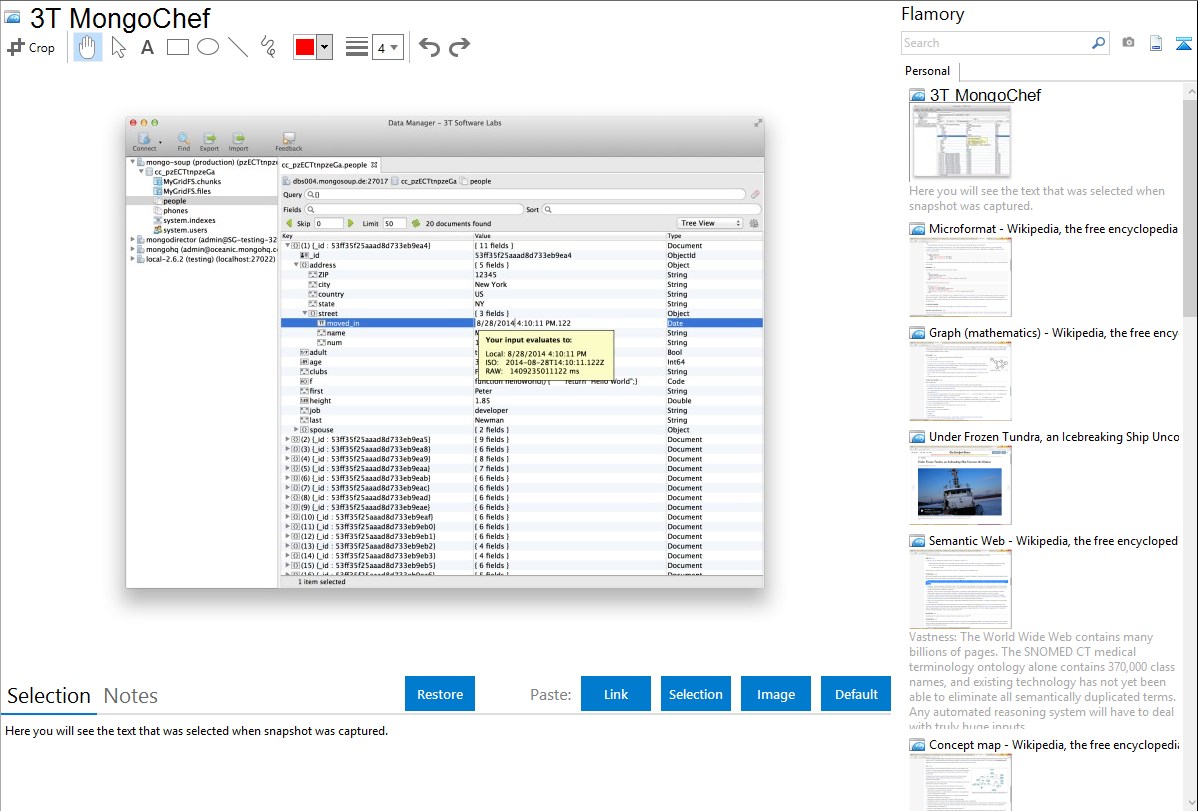
Task: Choose the freehand squiggle tool
Action: (x=268, y=47)
